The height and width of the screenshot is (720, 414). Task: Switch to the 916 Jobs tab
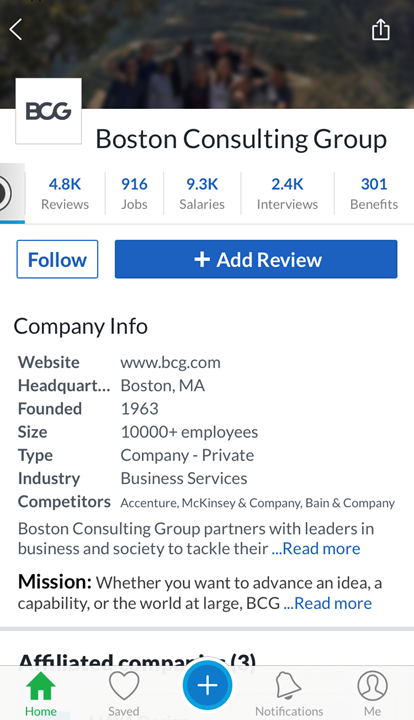(134, 193)
